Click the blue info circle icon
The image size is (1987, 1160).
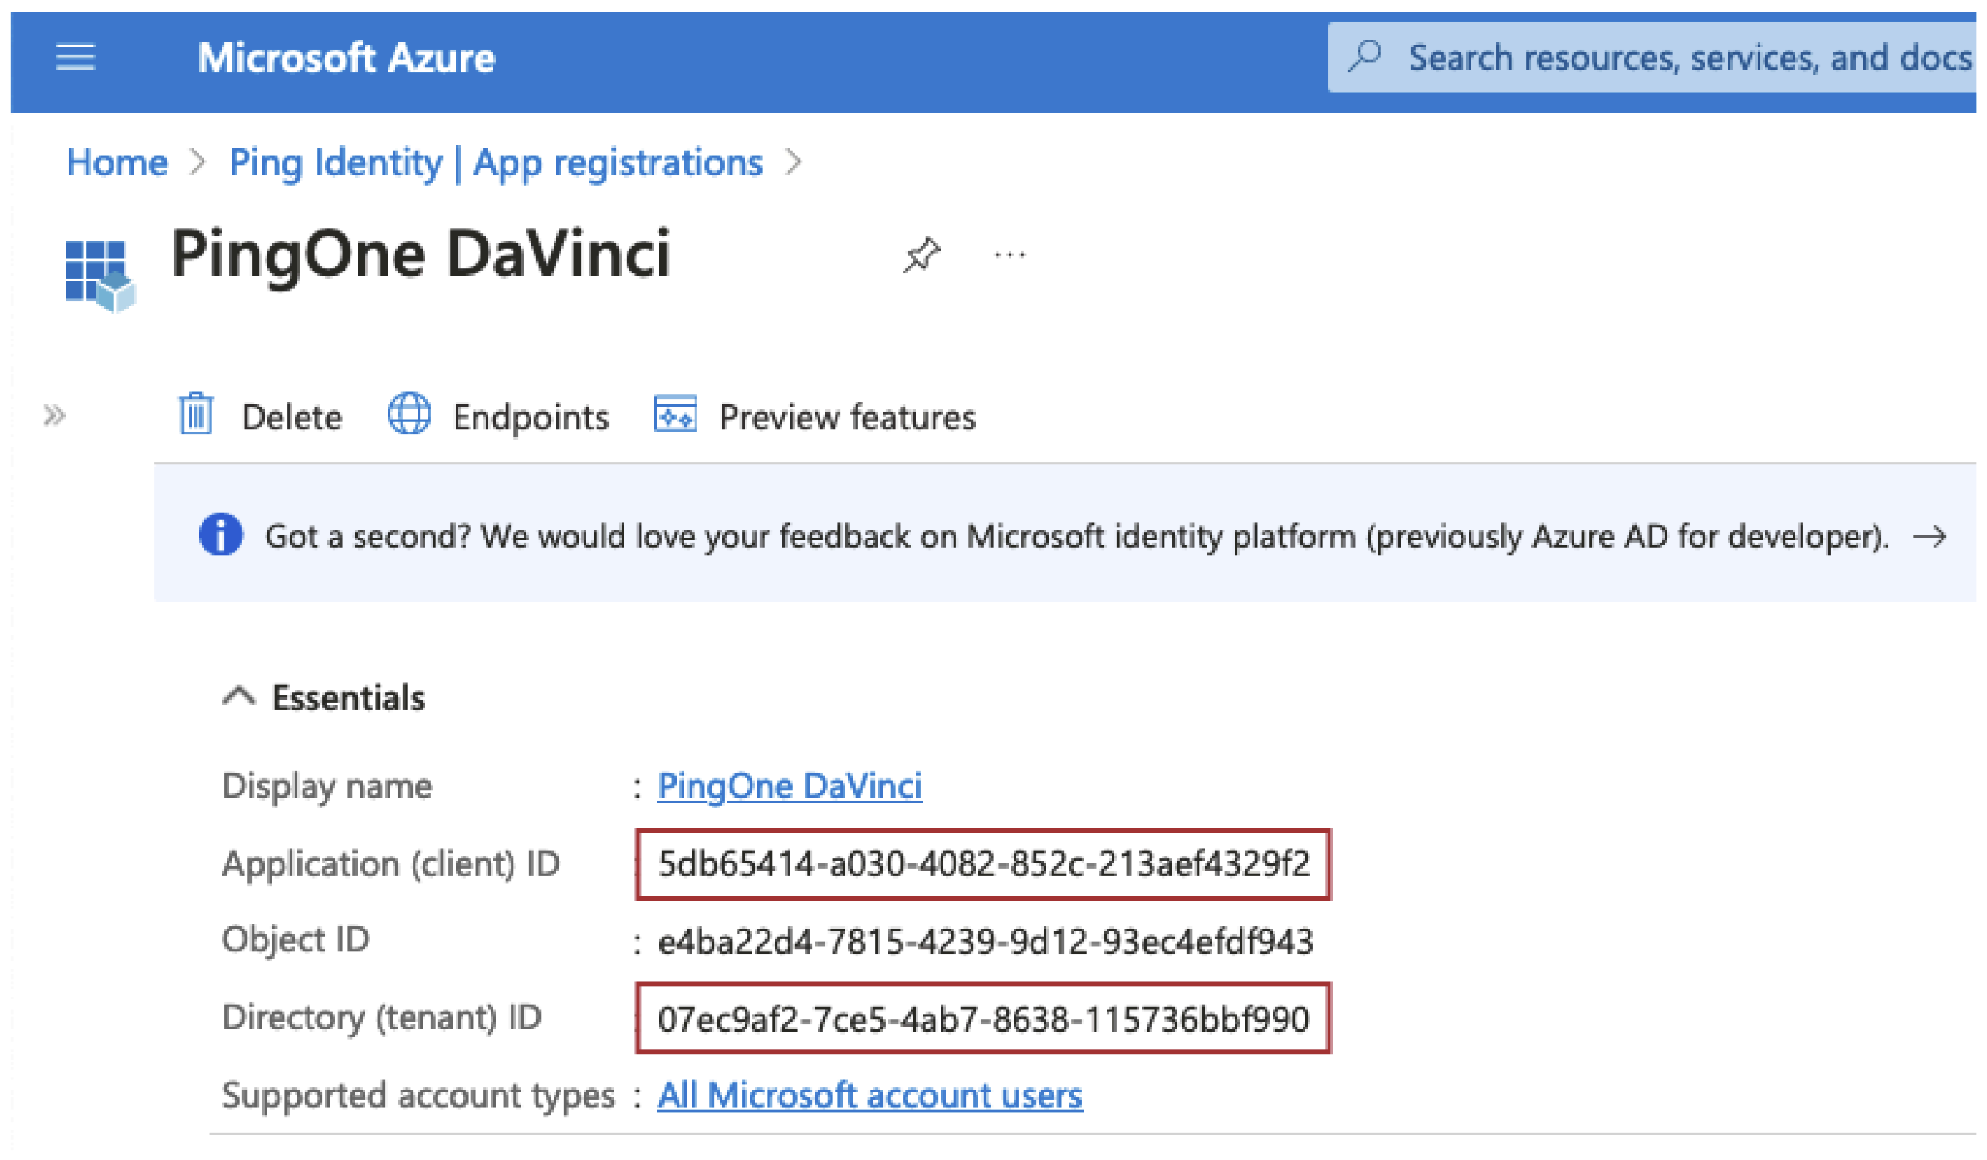[x=221, y=535]
